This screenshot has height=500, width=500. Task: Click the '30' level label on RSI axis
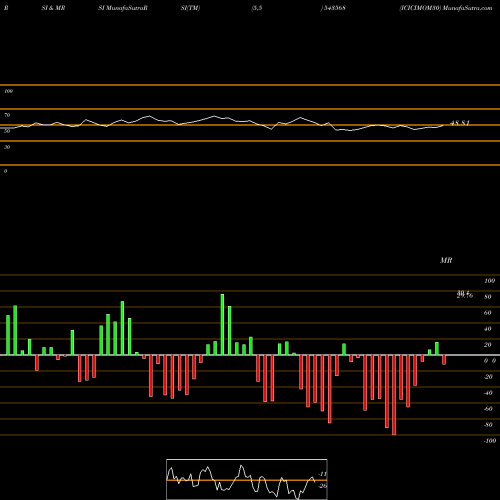tap(7, 147)
